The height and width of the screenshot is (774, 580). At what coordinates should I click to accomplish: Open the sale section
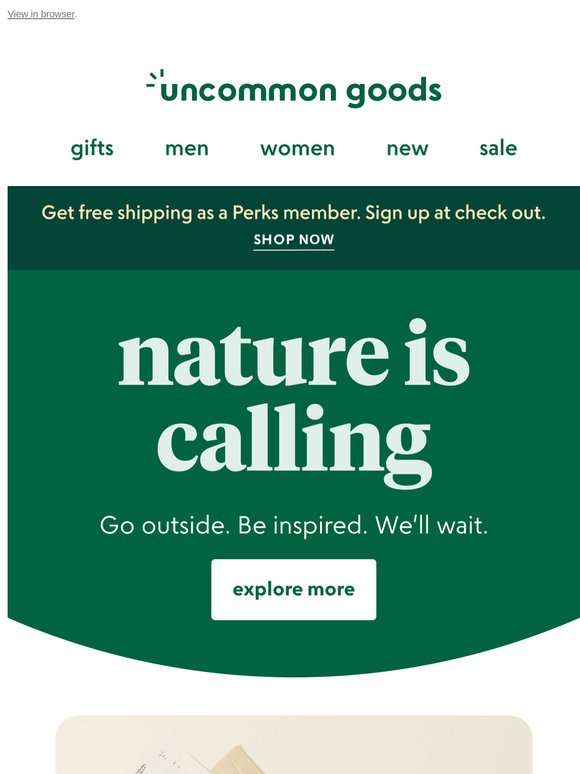[x=498, y=148]
